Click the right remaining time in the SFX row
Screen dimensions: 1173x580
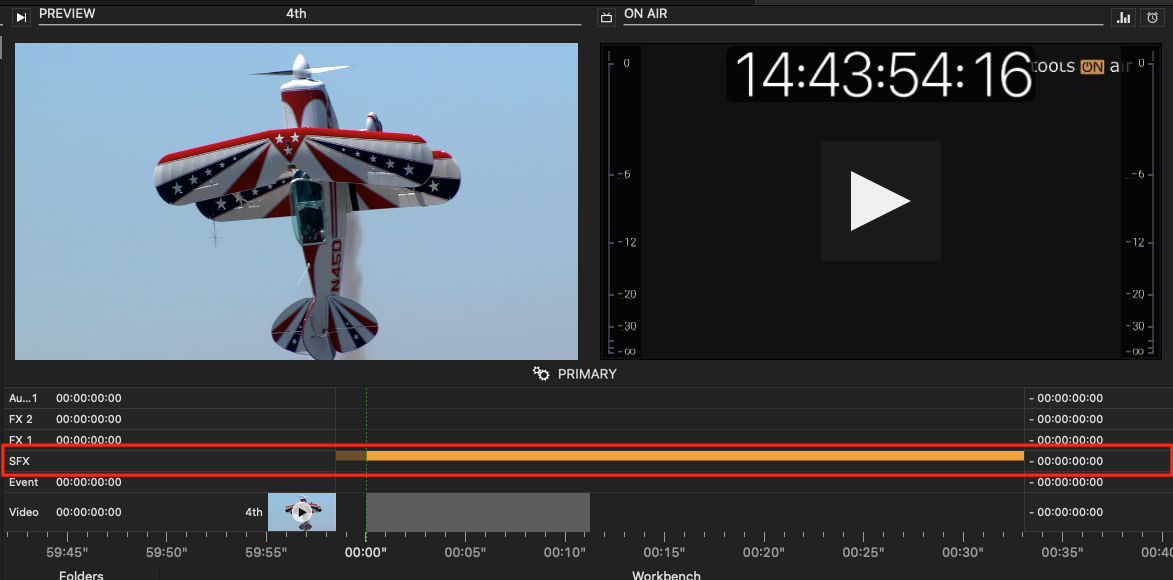click(1066, 461)
